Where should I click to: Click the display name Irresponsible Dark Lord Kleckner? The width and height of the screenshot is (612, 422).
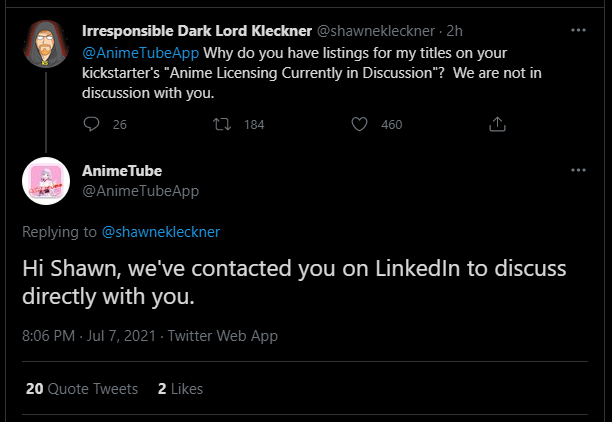[x=197, y=31]
